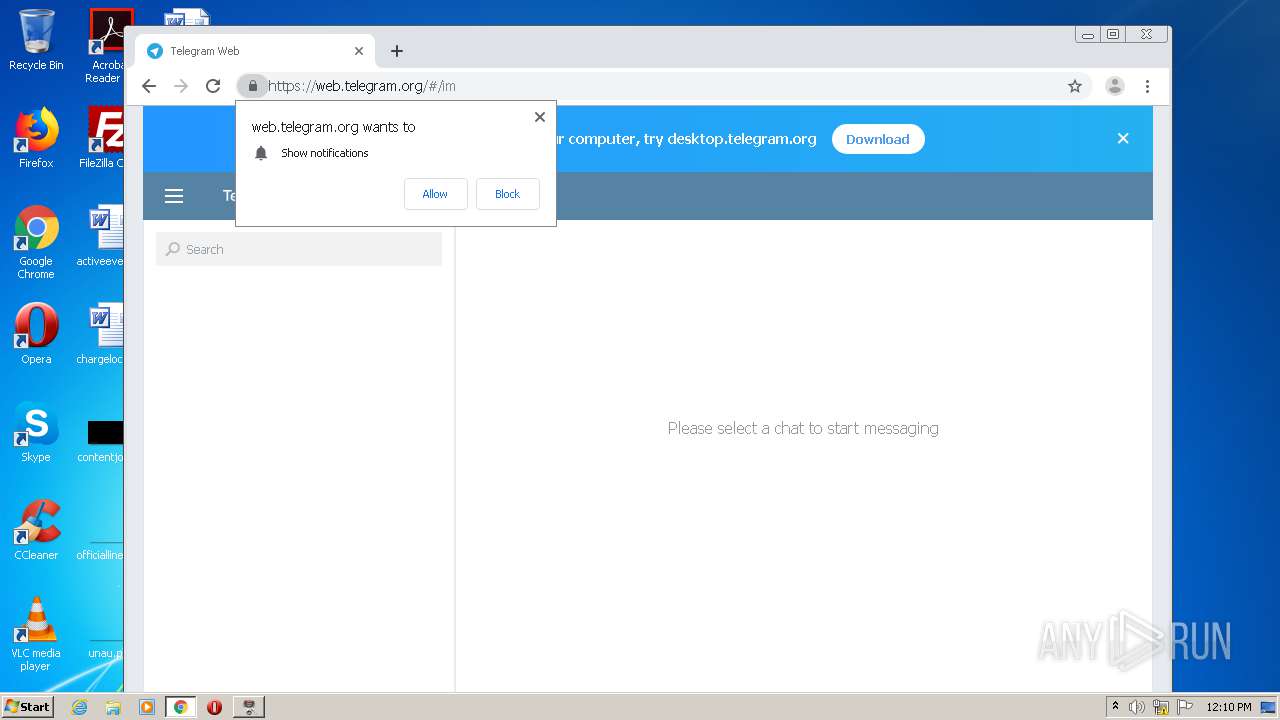Open the Windows Start menu

28,706
